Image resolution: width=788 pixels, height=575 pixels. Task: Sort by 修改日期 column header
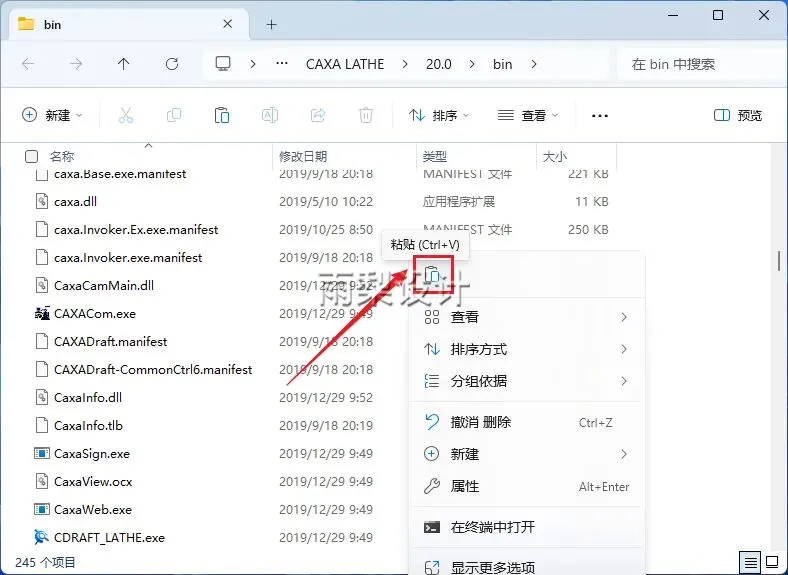pyautogui.click(x=303, y=156)
